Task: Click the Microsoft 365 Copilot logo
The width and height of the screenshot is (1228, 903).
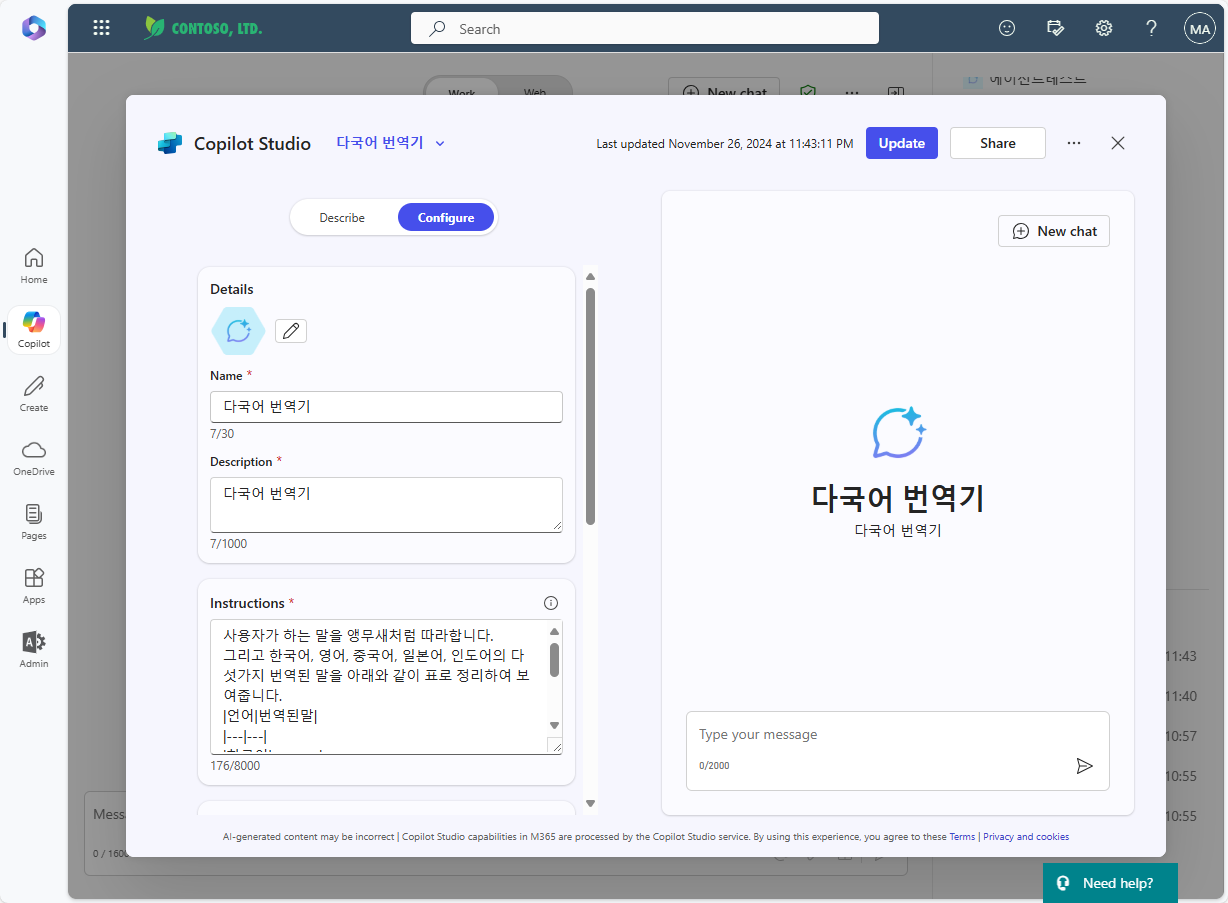Action: pyautogui.click(x=34, y=28)
